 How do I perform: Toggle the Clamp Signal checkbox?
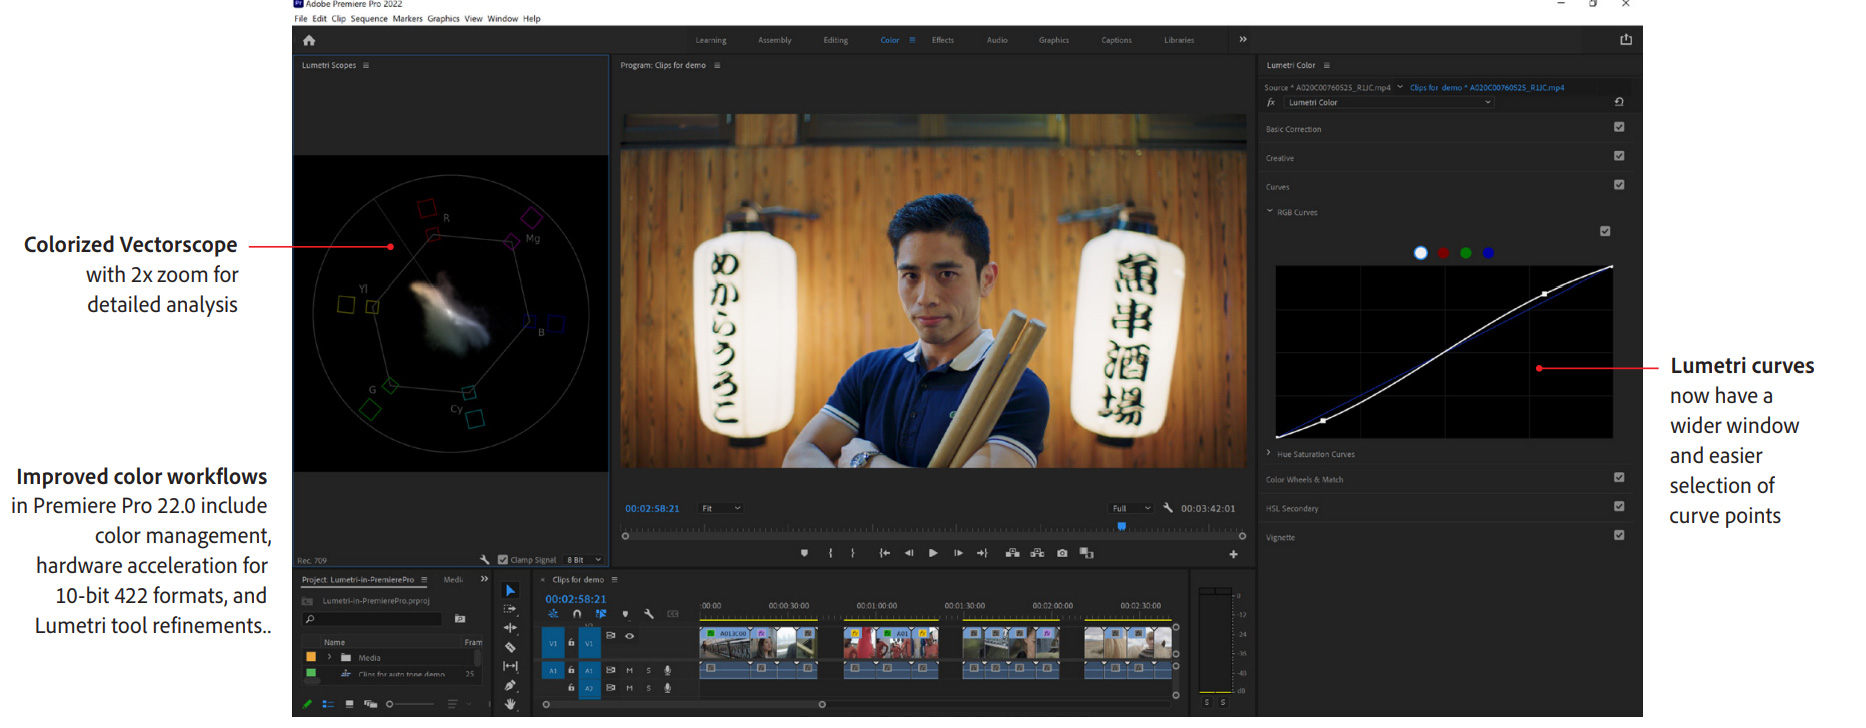pyautogui.click(x=503, y=560)
